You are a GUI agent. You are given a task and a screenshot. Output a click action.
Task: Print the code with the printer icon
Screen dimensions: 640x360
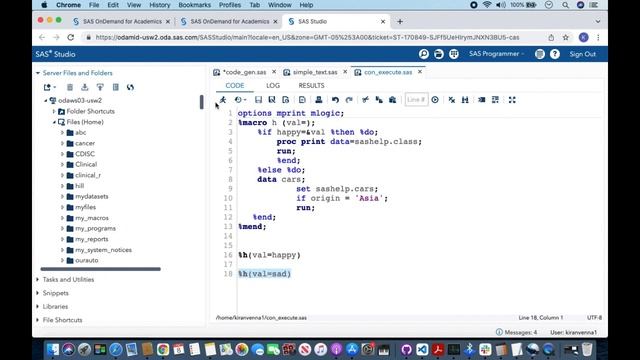click(319, 100)
